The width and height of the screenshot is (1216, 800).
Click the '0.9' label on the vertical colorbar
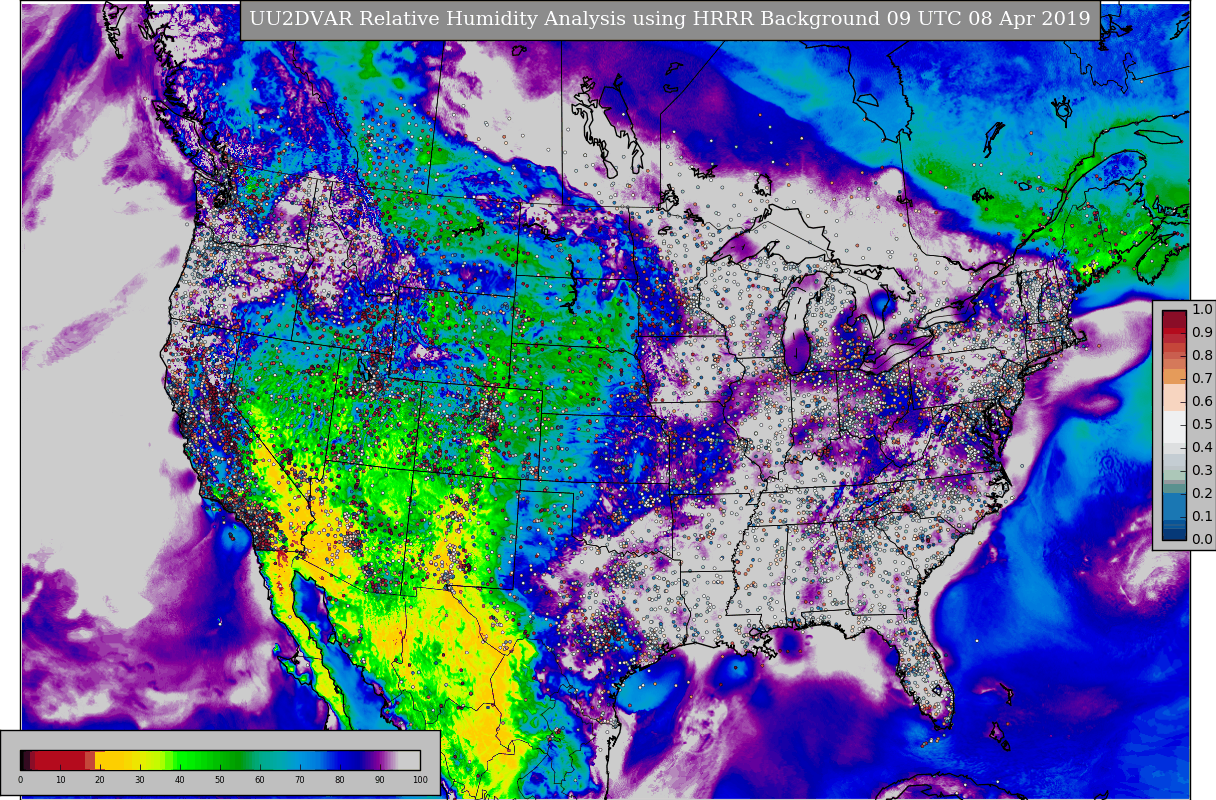pos(1202,333)
